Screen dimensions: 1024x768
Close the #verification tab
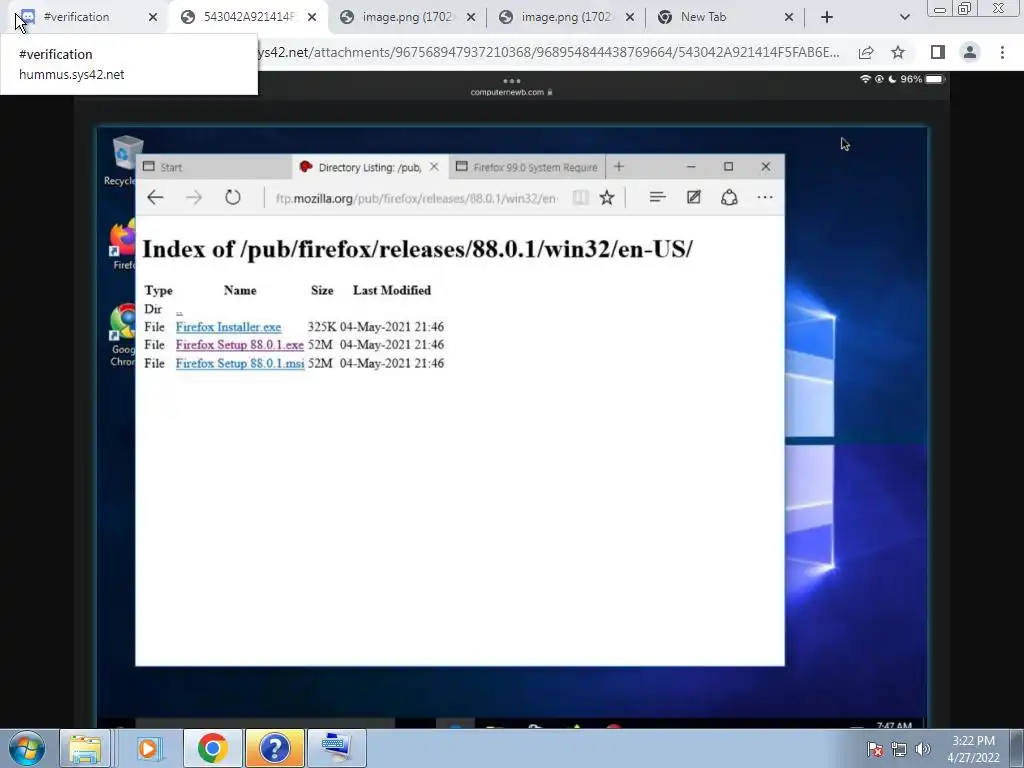pos(153,18)
